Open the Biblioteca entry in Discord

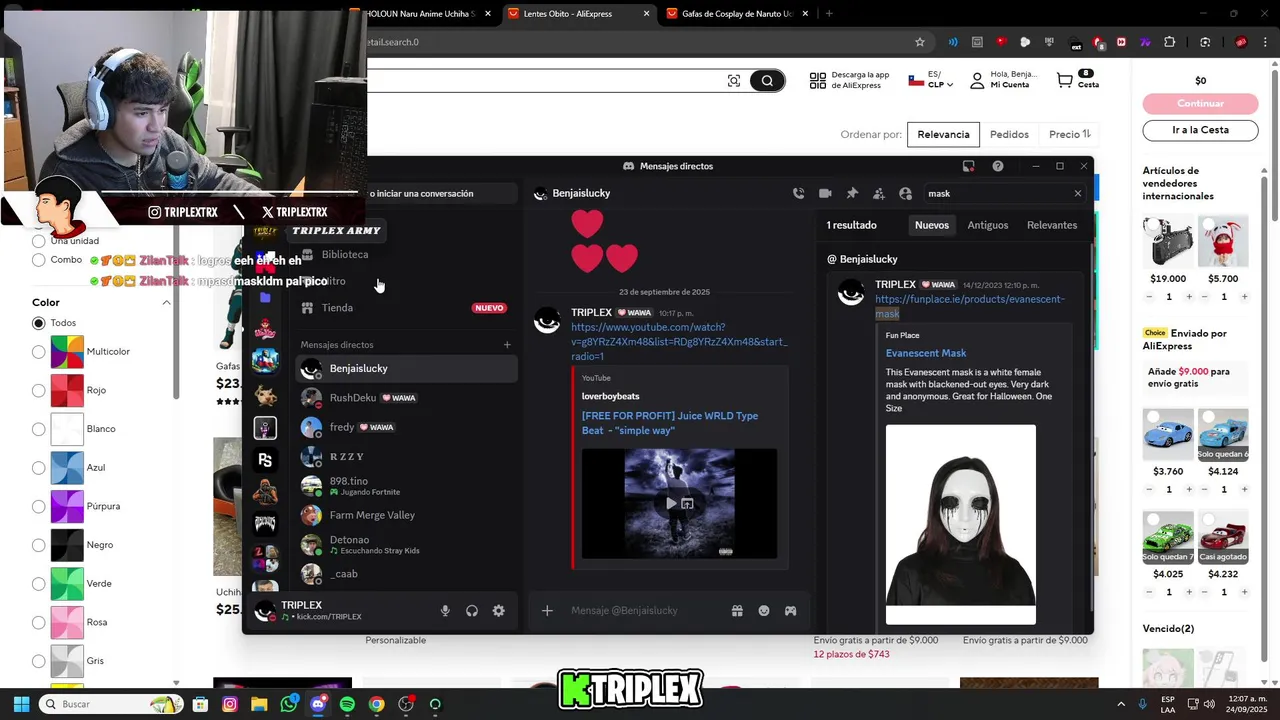click(x=406, y=254)
